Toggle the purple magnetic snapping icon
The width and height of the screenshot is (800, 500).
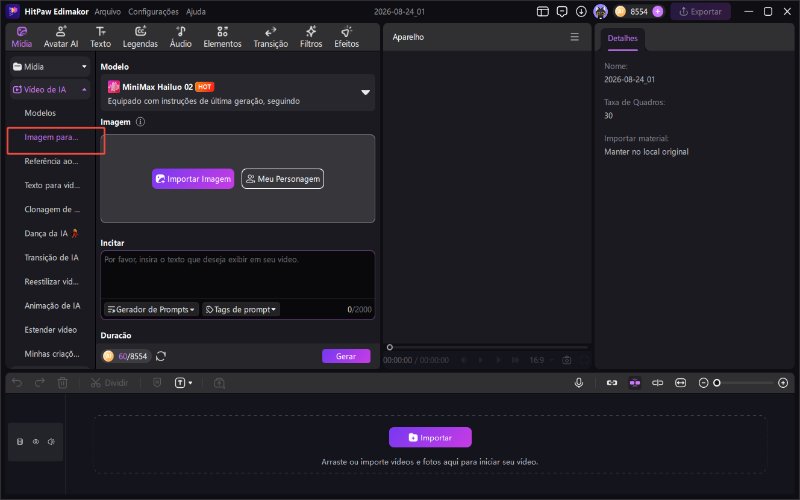(x=635, y=383)
